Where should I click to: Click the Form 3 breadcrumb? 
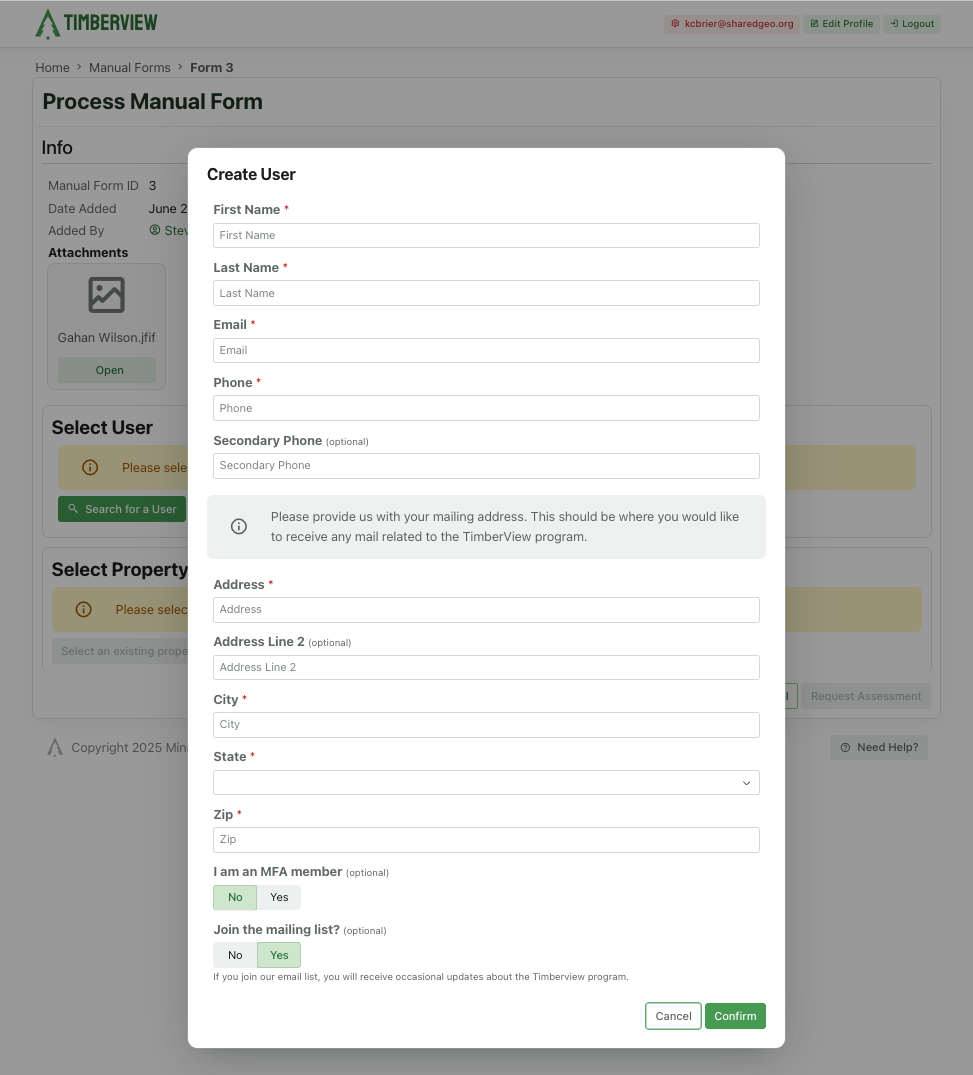212,67
